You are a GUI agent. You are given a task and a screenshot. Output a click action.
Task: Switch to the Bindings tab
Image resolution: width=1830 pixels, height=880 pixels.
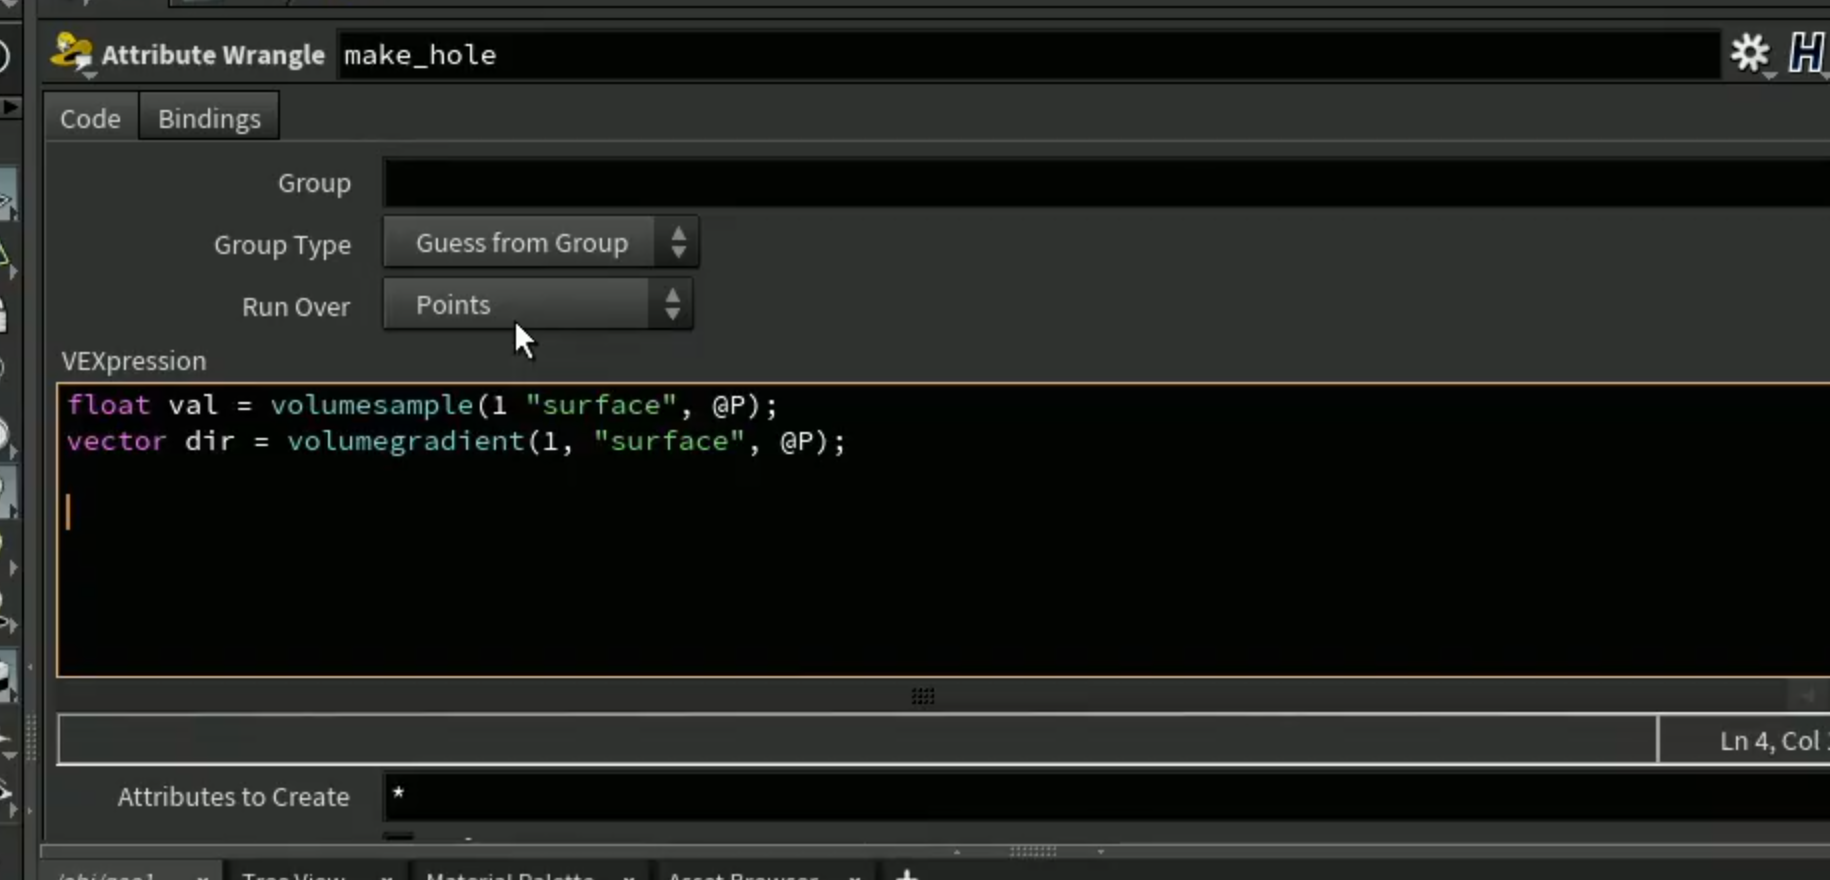click(x=209, y=118)
